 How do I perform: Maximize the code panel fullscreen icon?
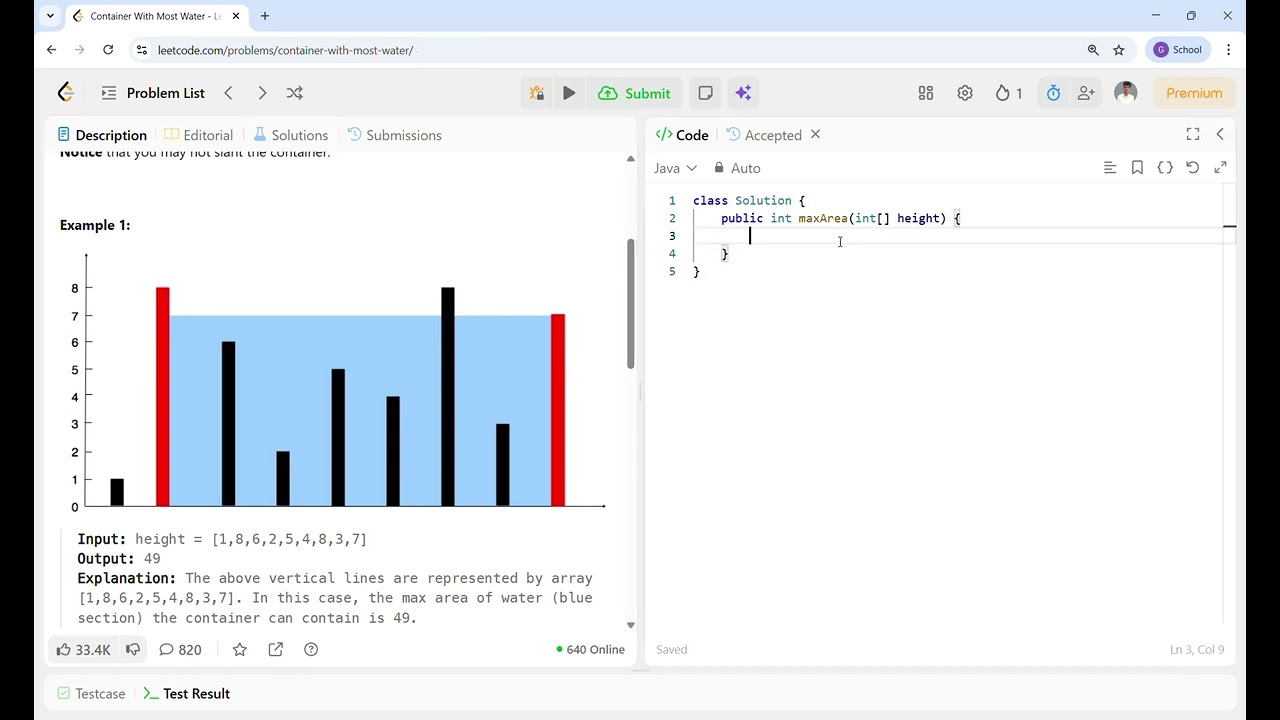click(x=1193, y=134)
